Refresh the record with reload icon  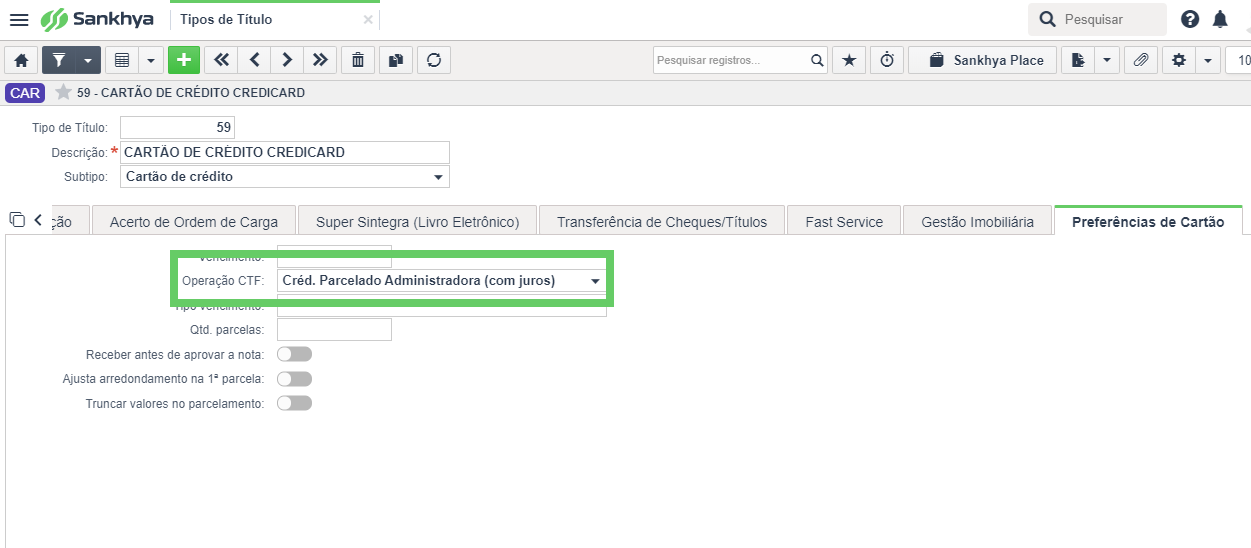click(434, 60)
